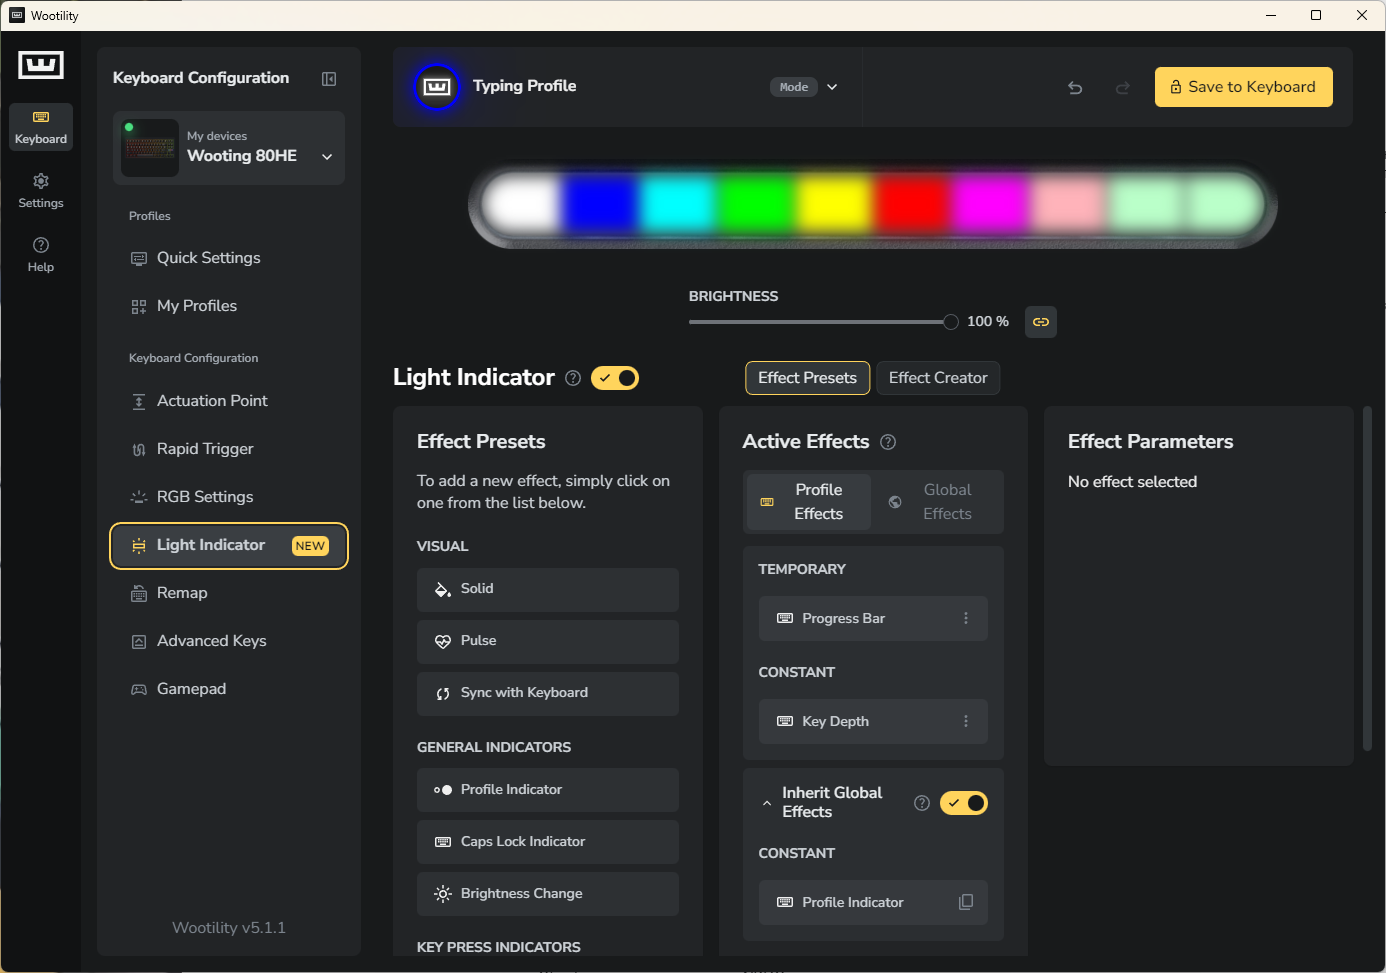Viewport: 1386px width, 973px height.
Task: Select Light Indicator in the sidebar
Action: coord(229,546)
